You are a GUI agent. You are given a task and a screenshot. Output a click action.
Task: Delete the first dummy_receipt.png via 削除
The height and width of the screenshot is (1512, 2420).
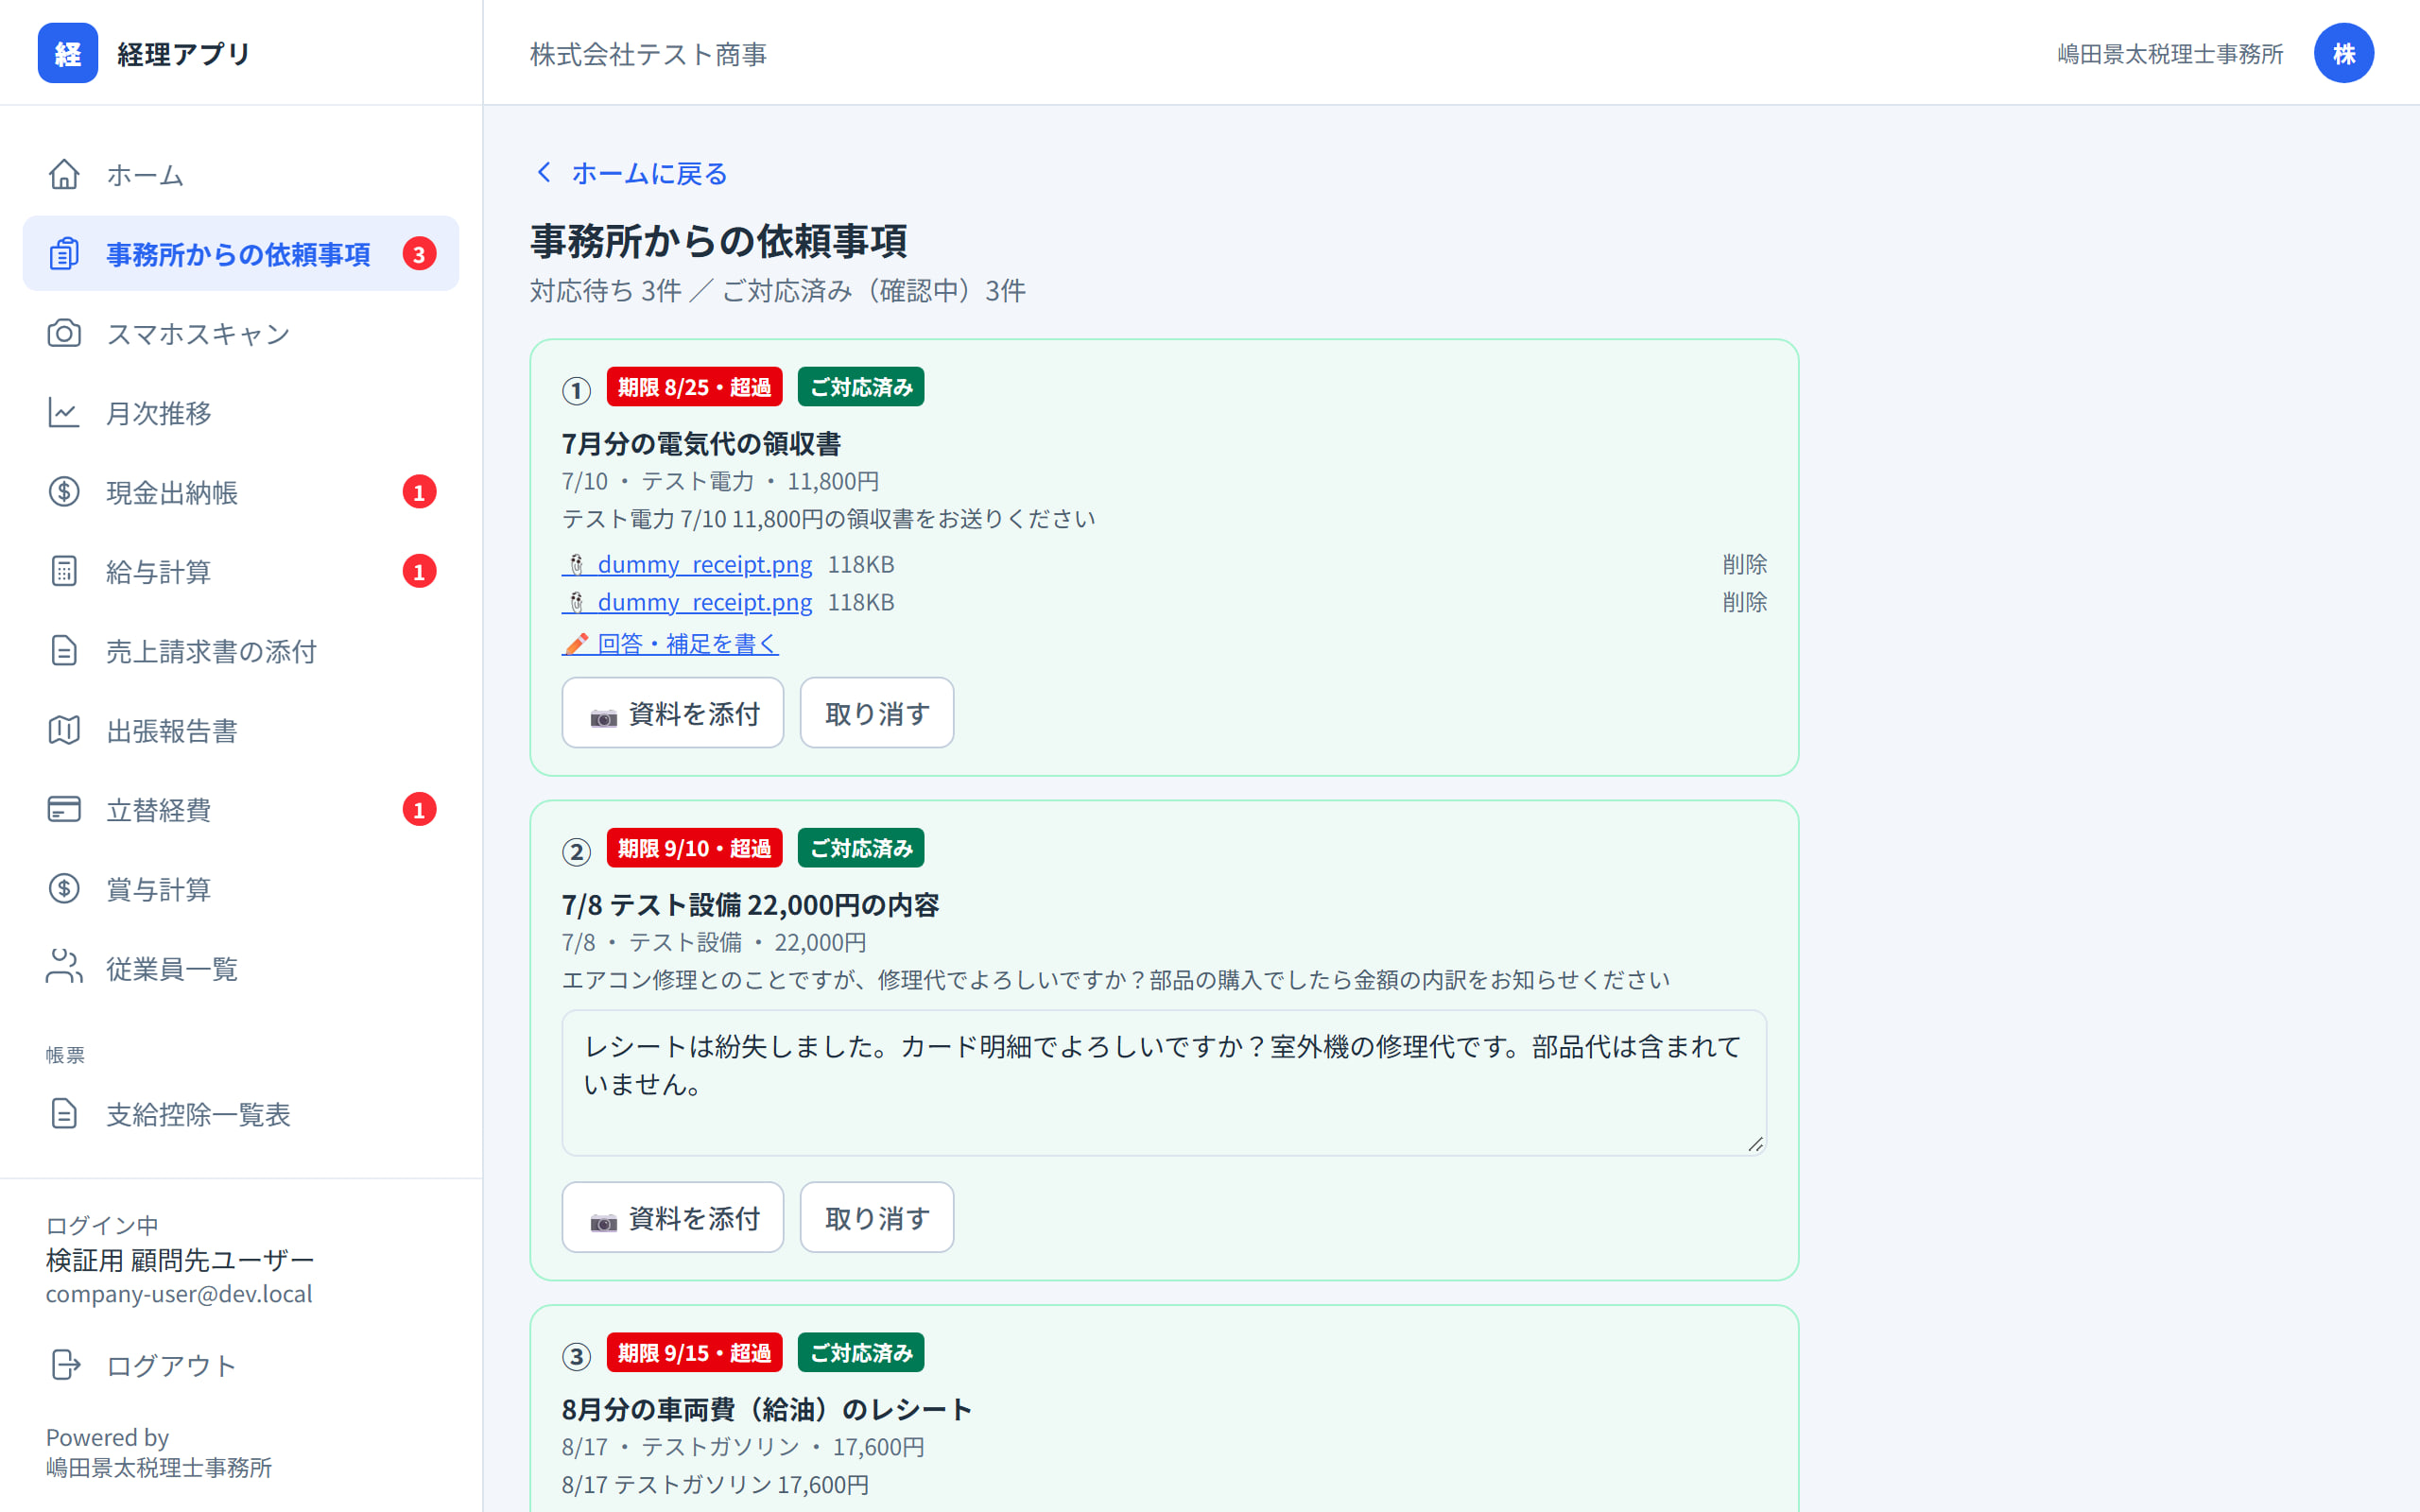click(1744, 565)
